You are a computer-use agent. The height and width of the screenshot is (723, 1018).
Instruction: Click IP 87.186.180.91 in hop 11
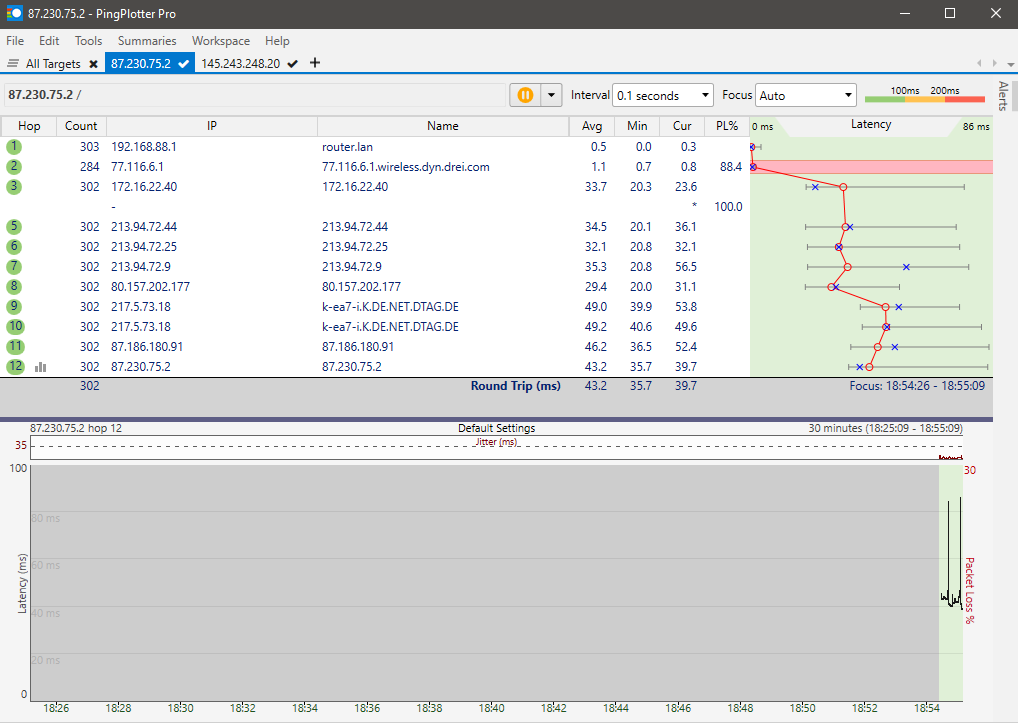[147, 347]
